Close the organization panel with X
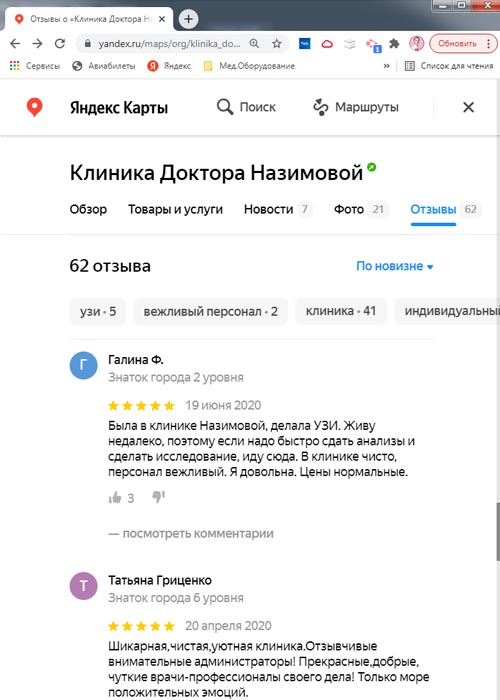The height and width of the screenshot is (700, 500). [x=468, y=107]
